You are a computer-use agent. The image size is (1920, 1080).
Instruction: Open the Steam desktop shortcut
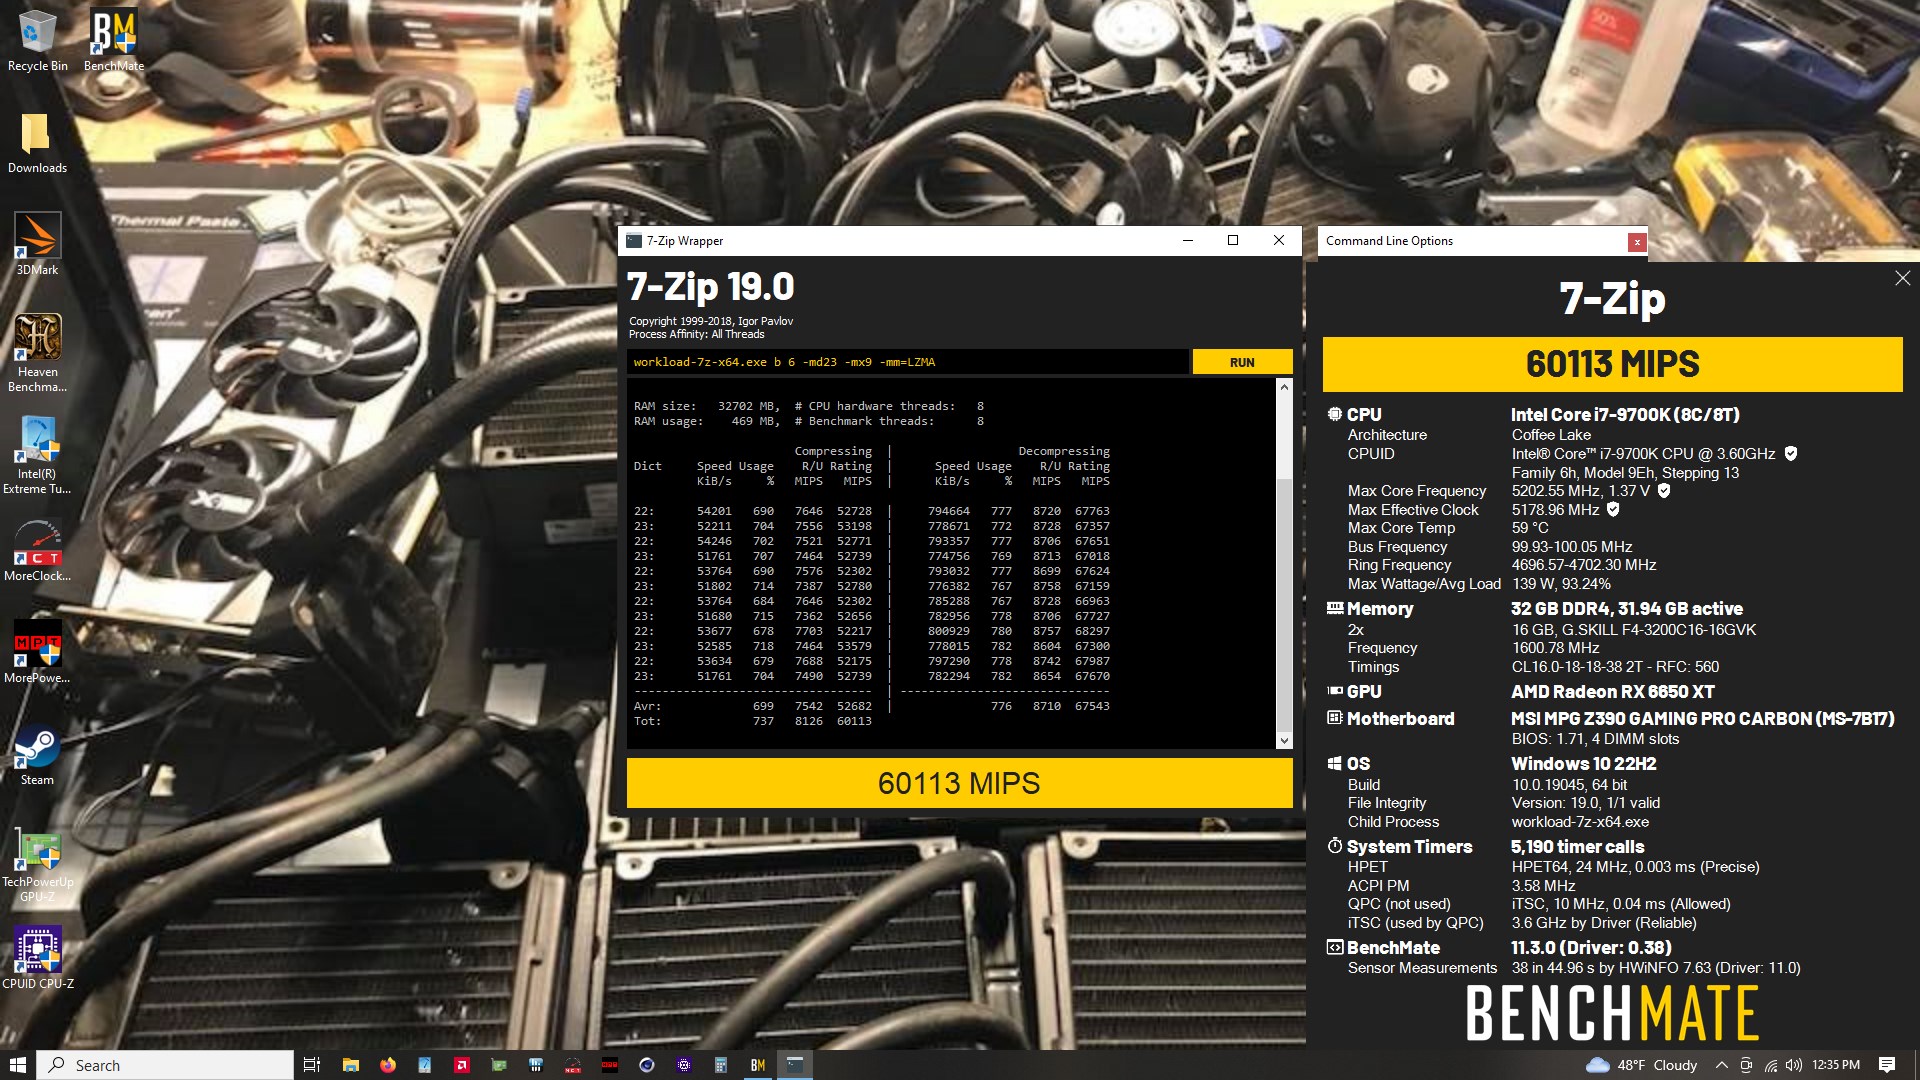[37, 754]
